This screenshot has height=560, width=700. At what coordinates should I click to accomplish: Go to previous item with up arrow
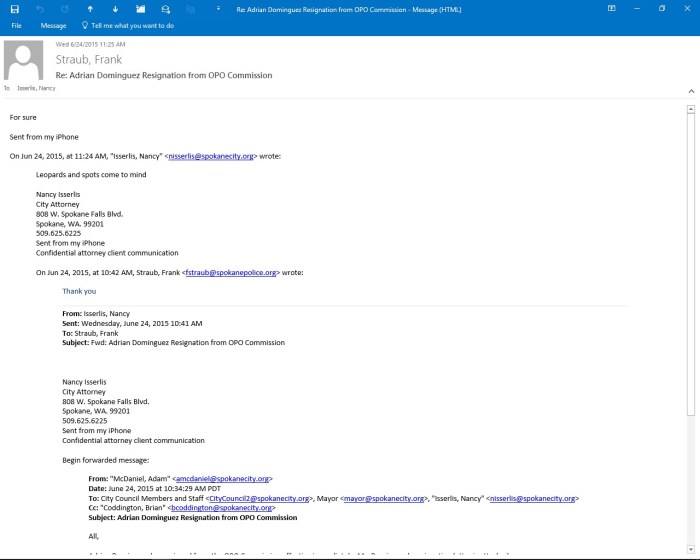point(90,9)
